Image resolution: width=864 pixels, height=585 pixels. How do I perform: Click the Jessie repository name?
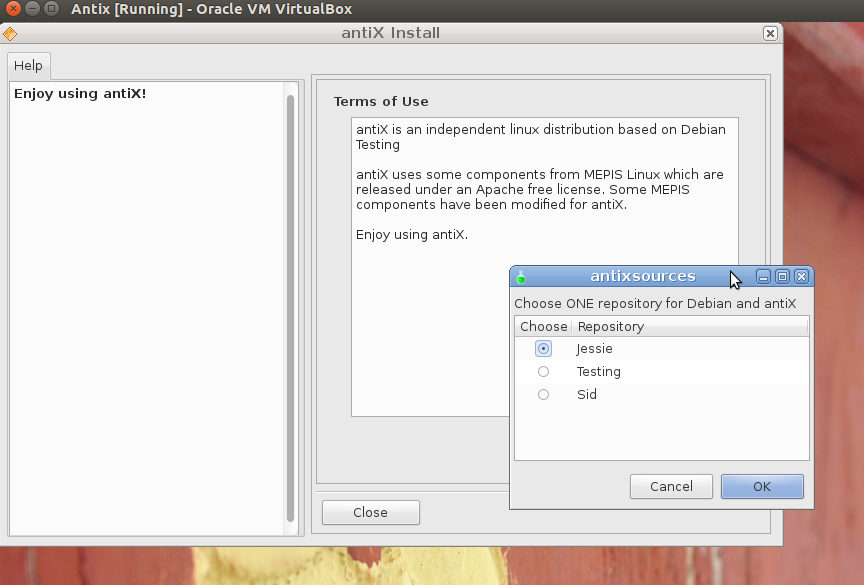pyautogui.click(x=595, y=349)
